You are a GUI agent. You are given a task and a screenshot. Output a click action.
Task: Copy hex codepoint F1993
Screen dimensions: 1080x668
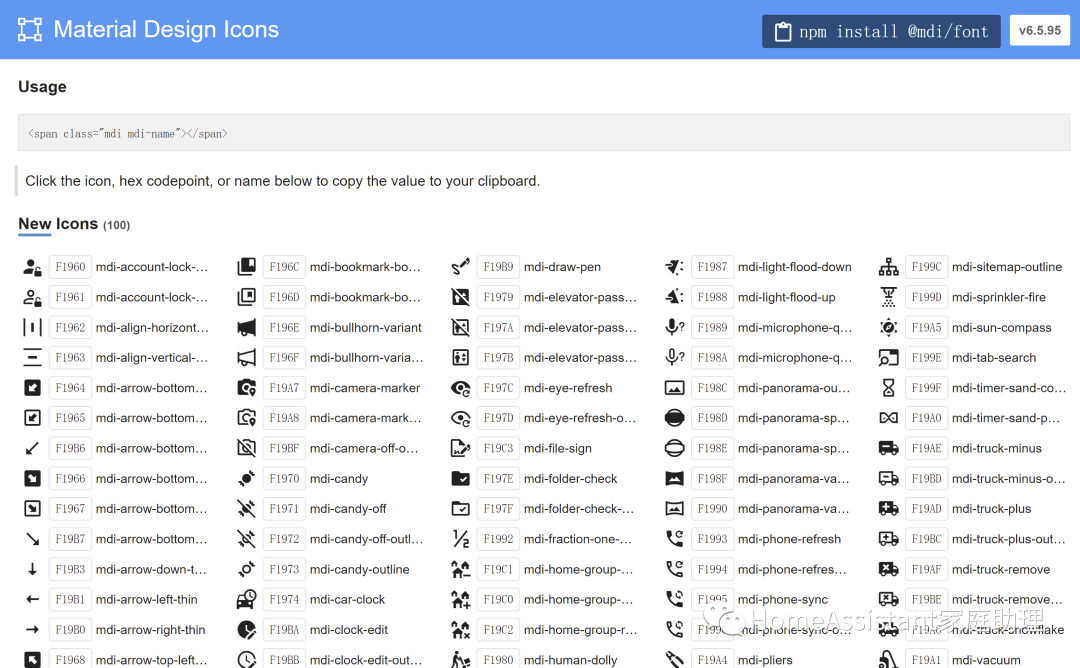coord(712,539)
